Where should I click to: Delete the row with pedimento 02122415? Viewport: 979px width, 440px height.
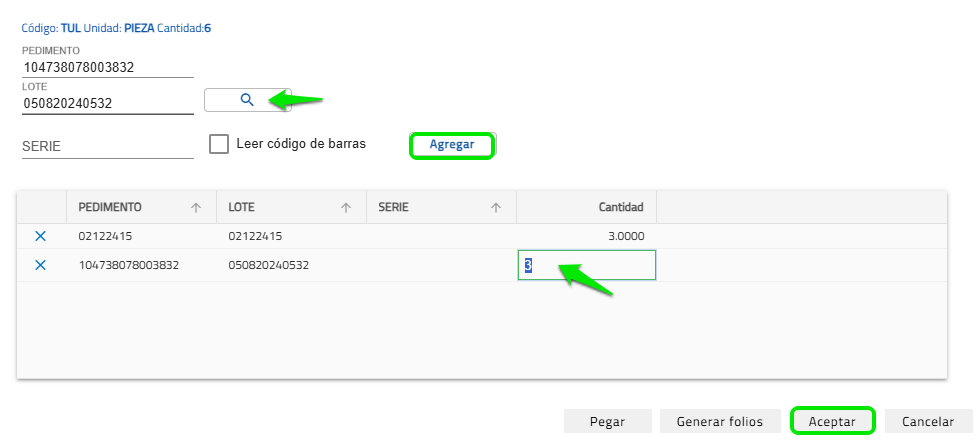(x=41, y=236)
